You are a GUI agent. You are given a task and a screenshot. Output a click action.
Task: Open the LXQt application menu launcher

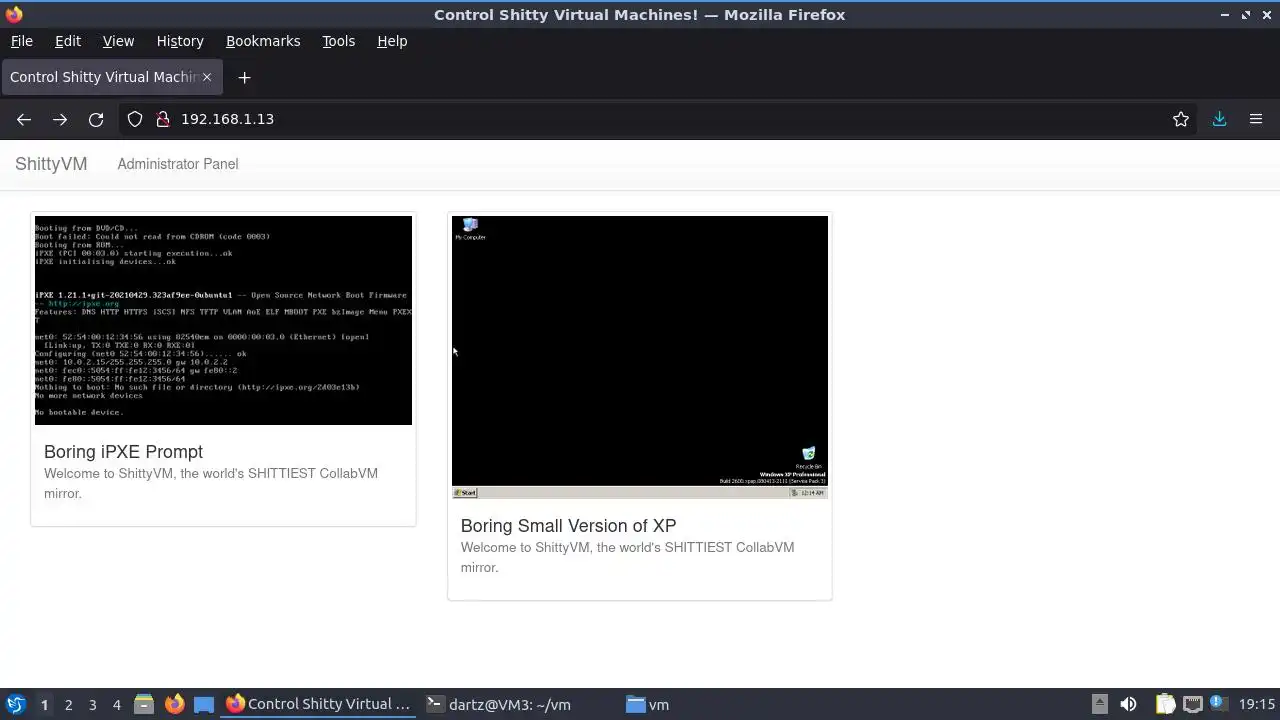tap(15, 704)
